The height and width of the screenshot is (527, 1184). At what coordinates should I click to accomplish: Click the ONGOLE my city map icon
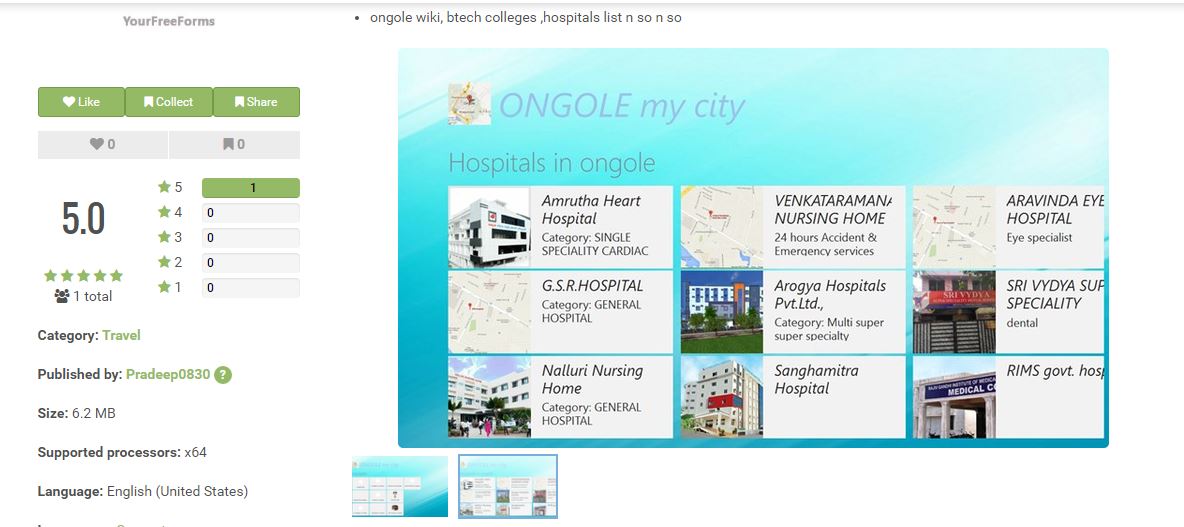(x=469, y=104)
